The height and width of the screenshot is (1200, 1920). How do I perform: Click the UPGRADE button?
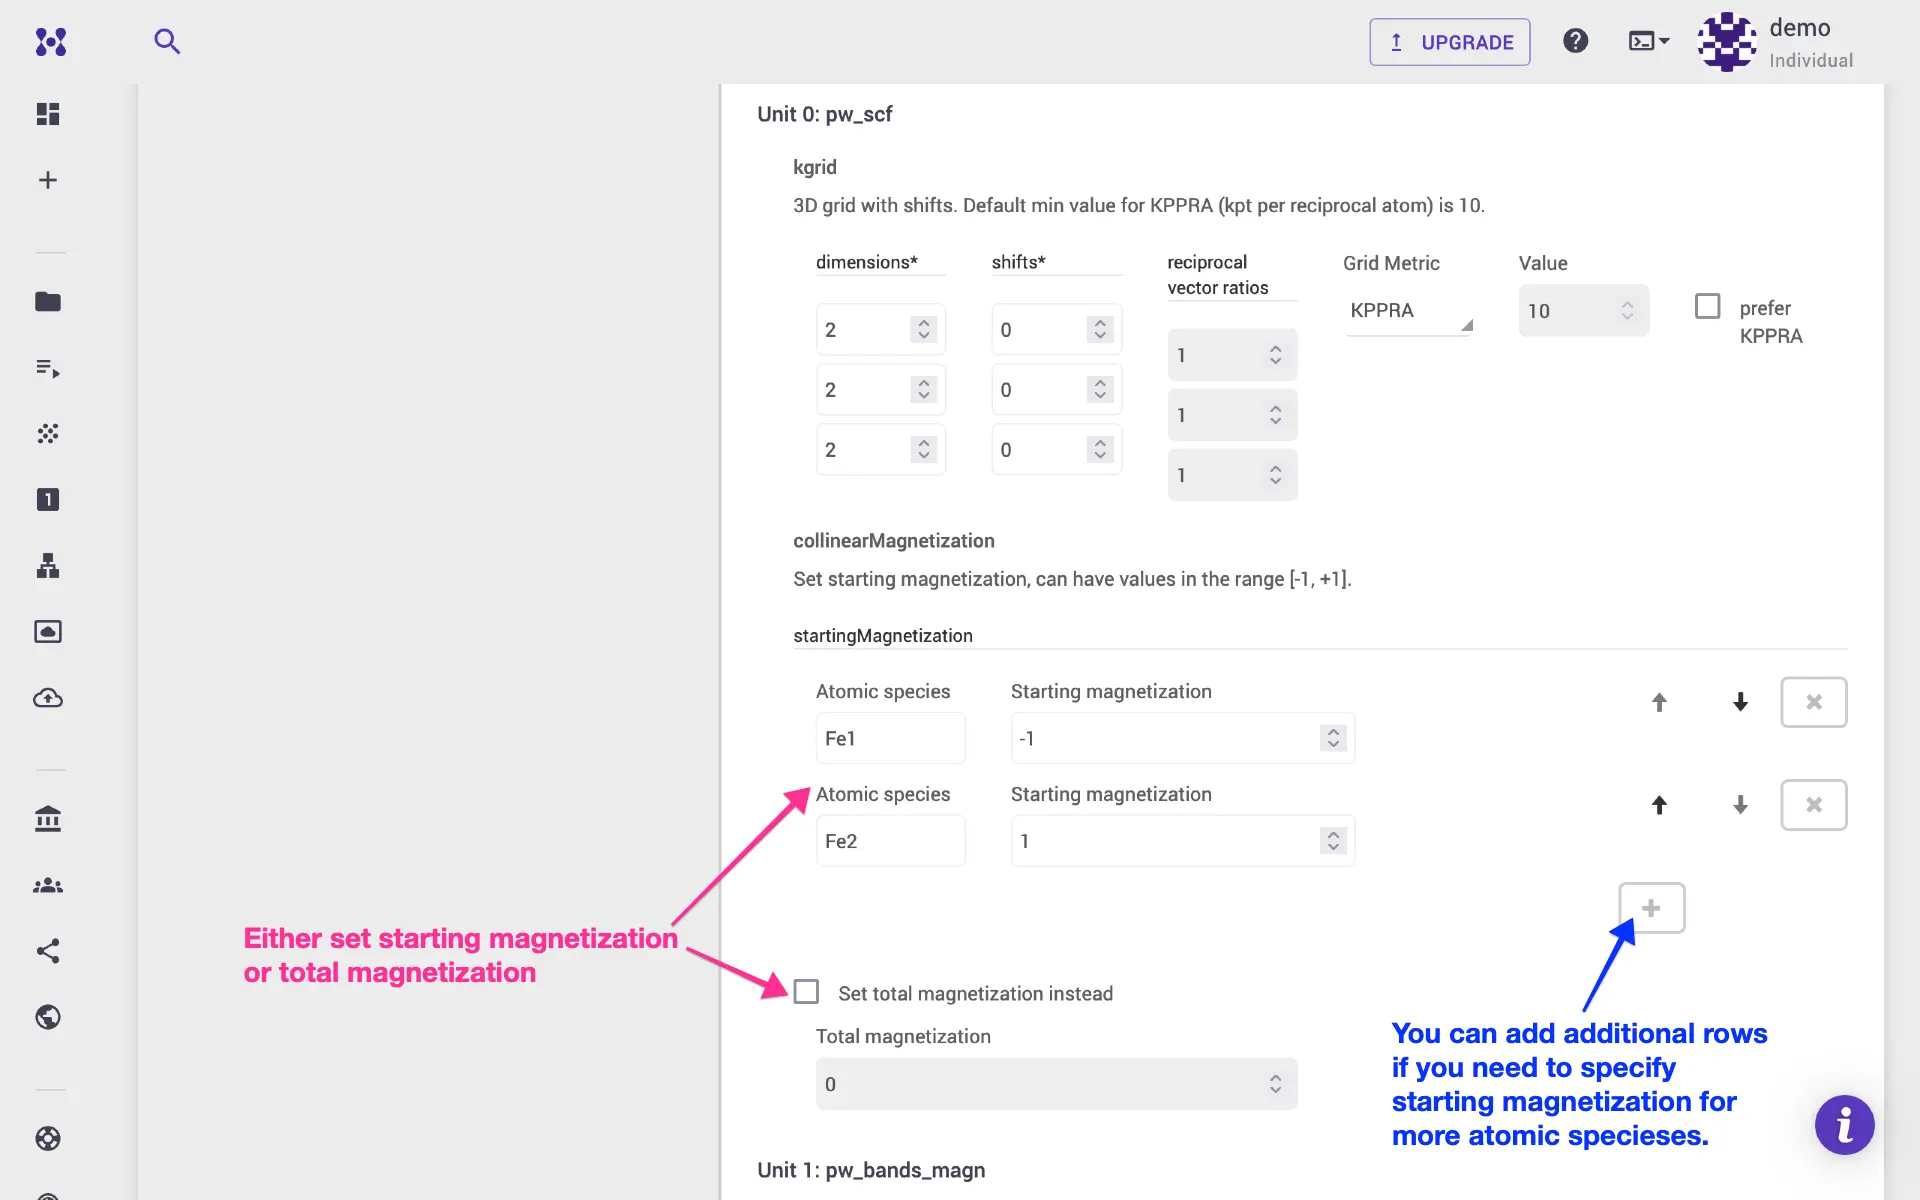click(1449, 42)
